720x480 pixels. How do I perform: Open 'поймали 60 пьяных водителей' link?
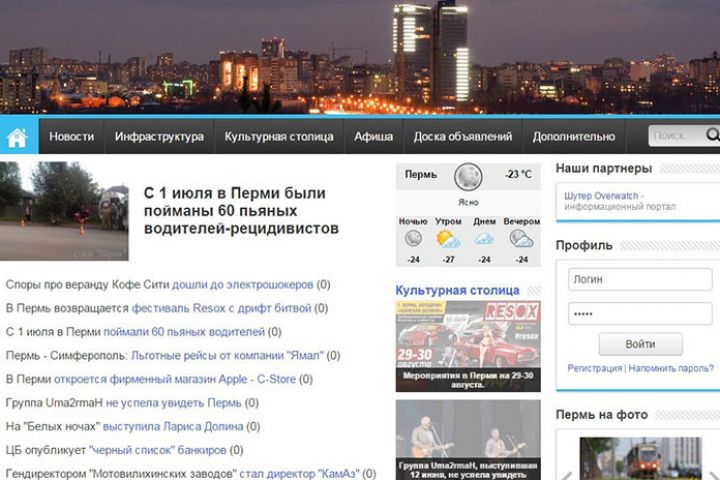(184, 332)
